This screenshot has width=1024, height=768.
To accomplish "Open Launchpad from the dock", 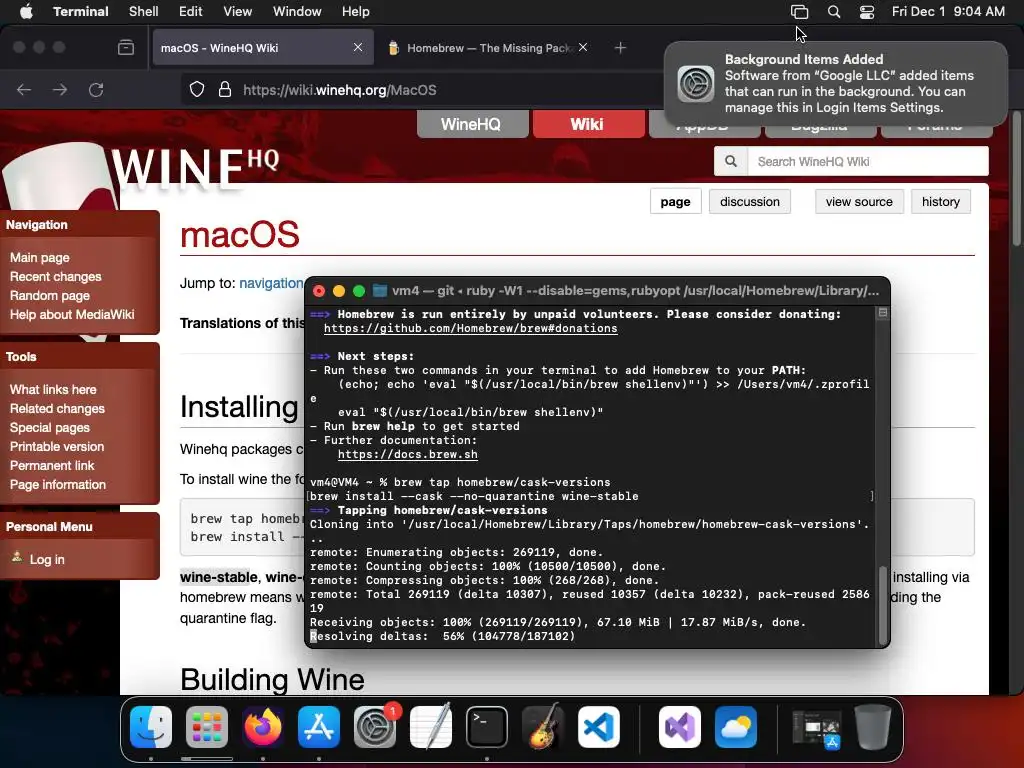I will tap(207, 727).
